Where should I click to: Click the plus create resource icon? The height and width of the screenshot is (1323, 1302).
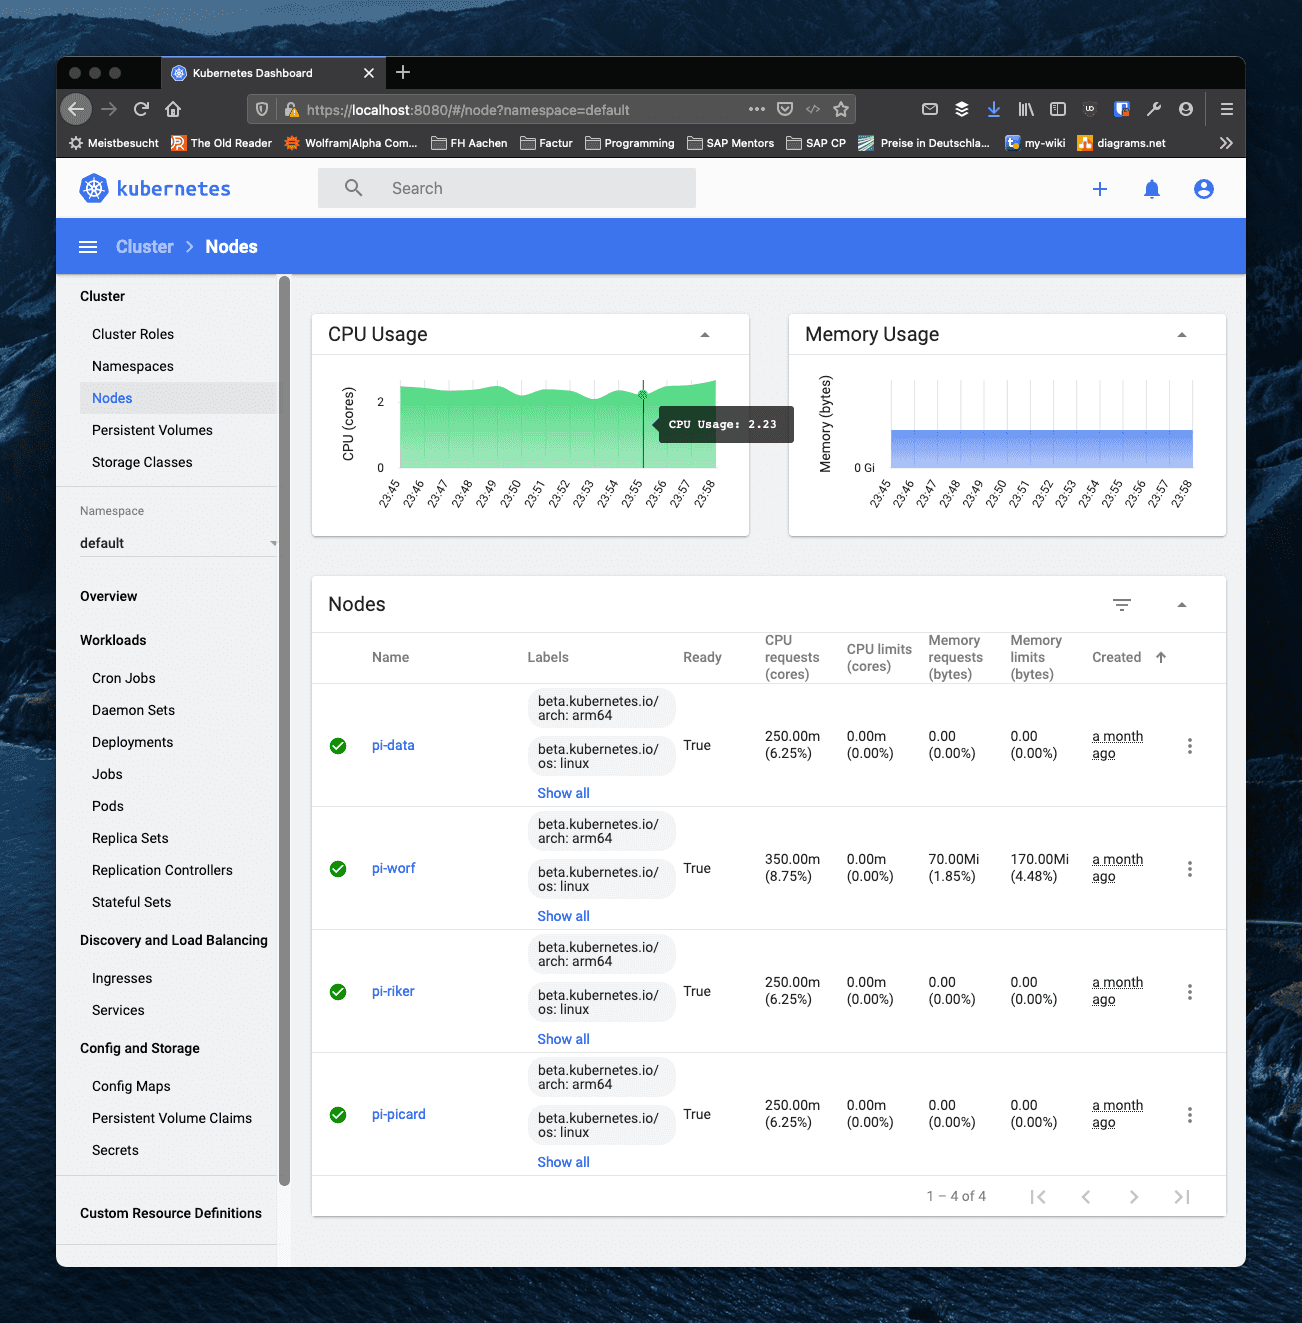[1100, 189]
